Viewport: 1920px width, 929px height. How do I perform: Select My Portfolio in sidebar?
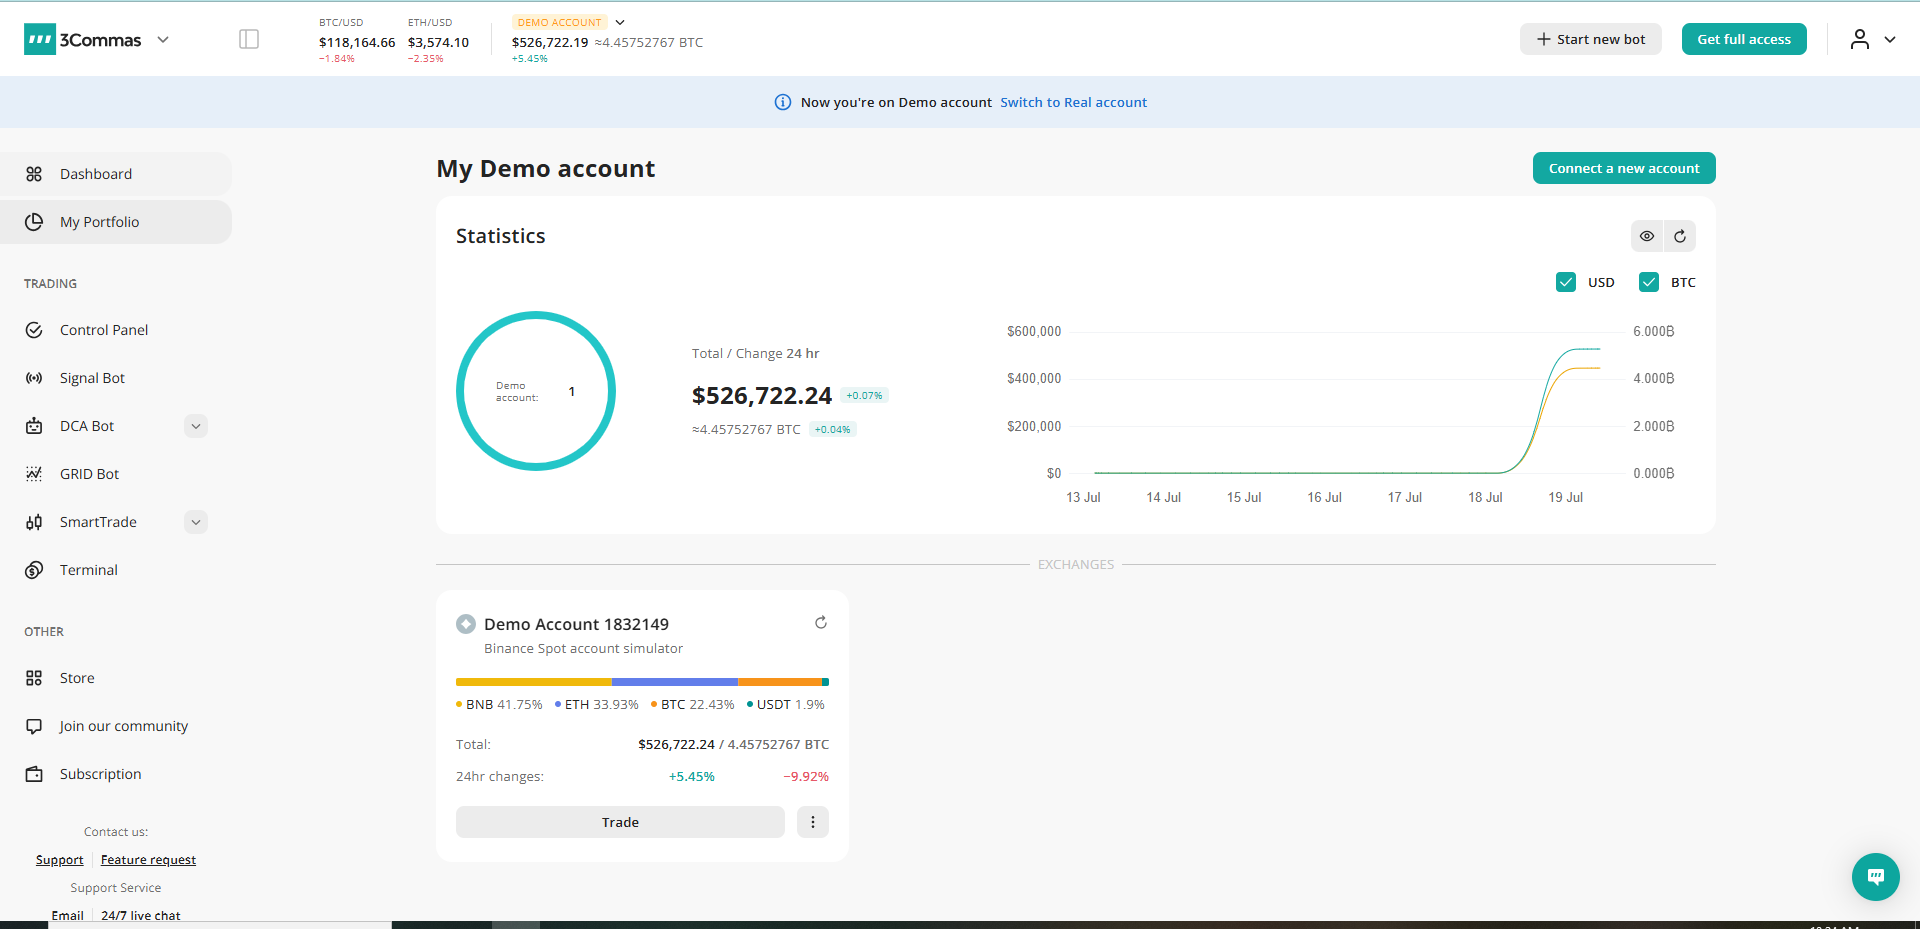coord(116,222)
